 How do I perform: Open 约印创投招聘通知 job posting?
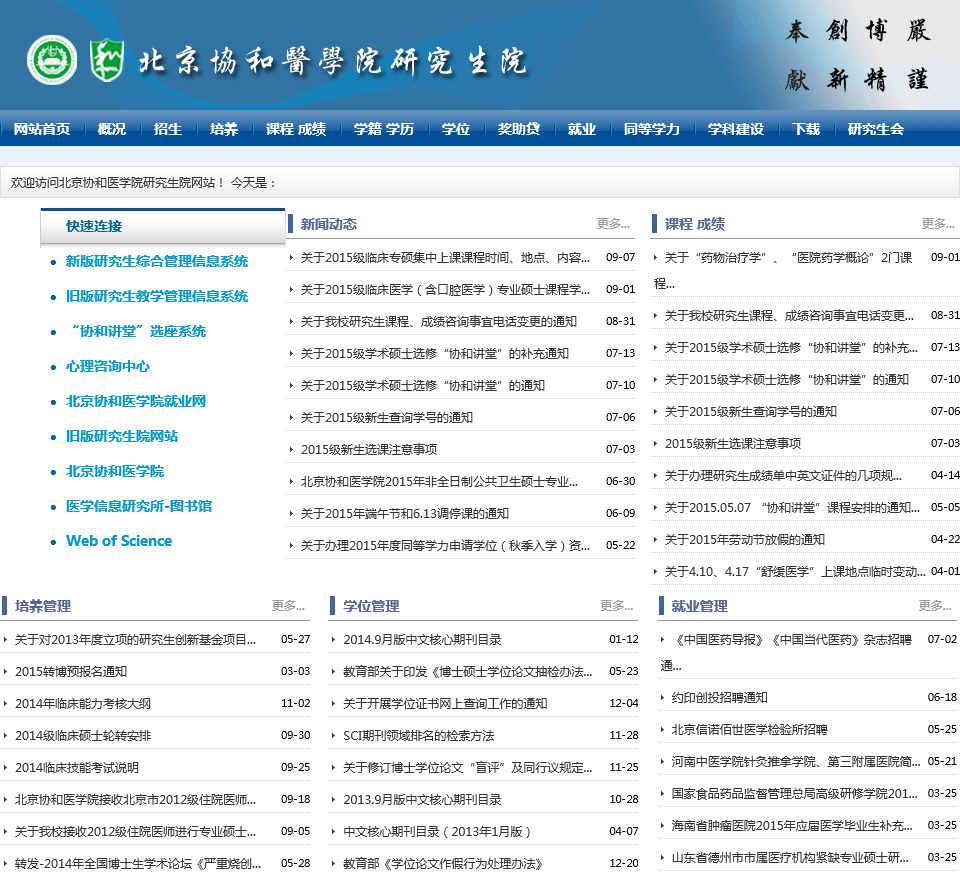coord(719,698)
